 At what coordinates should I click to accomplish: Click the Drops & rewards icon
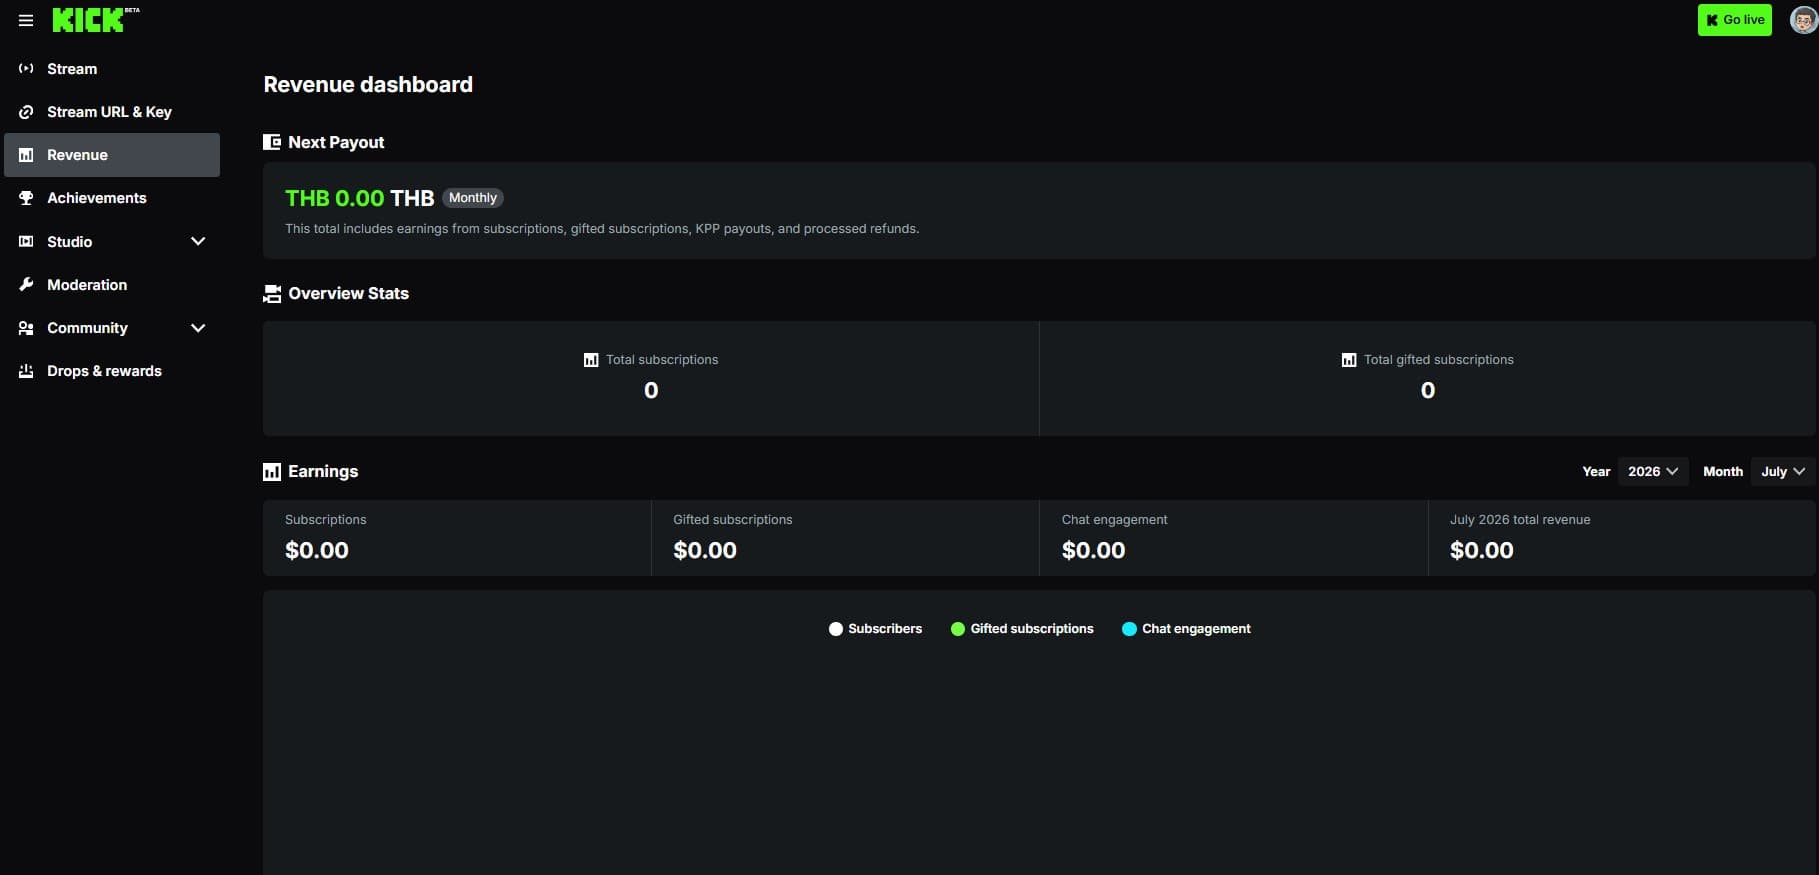[x=26, y=371]
